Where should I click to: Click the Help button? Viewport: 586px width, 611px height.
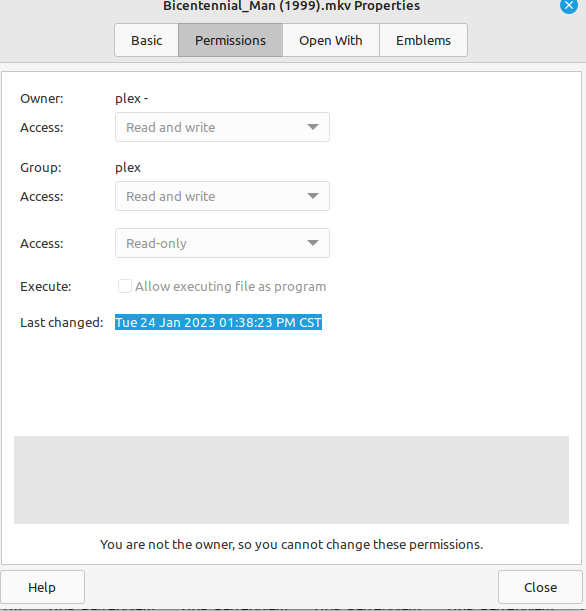(x=42, y=587)
